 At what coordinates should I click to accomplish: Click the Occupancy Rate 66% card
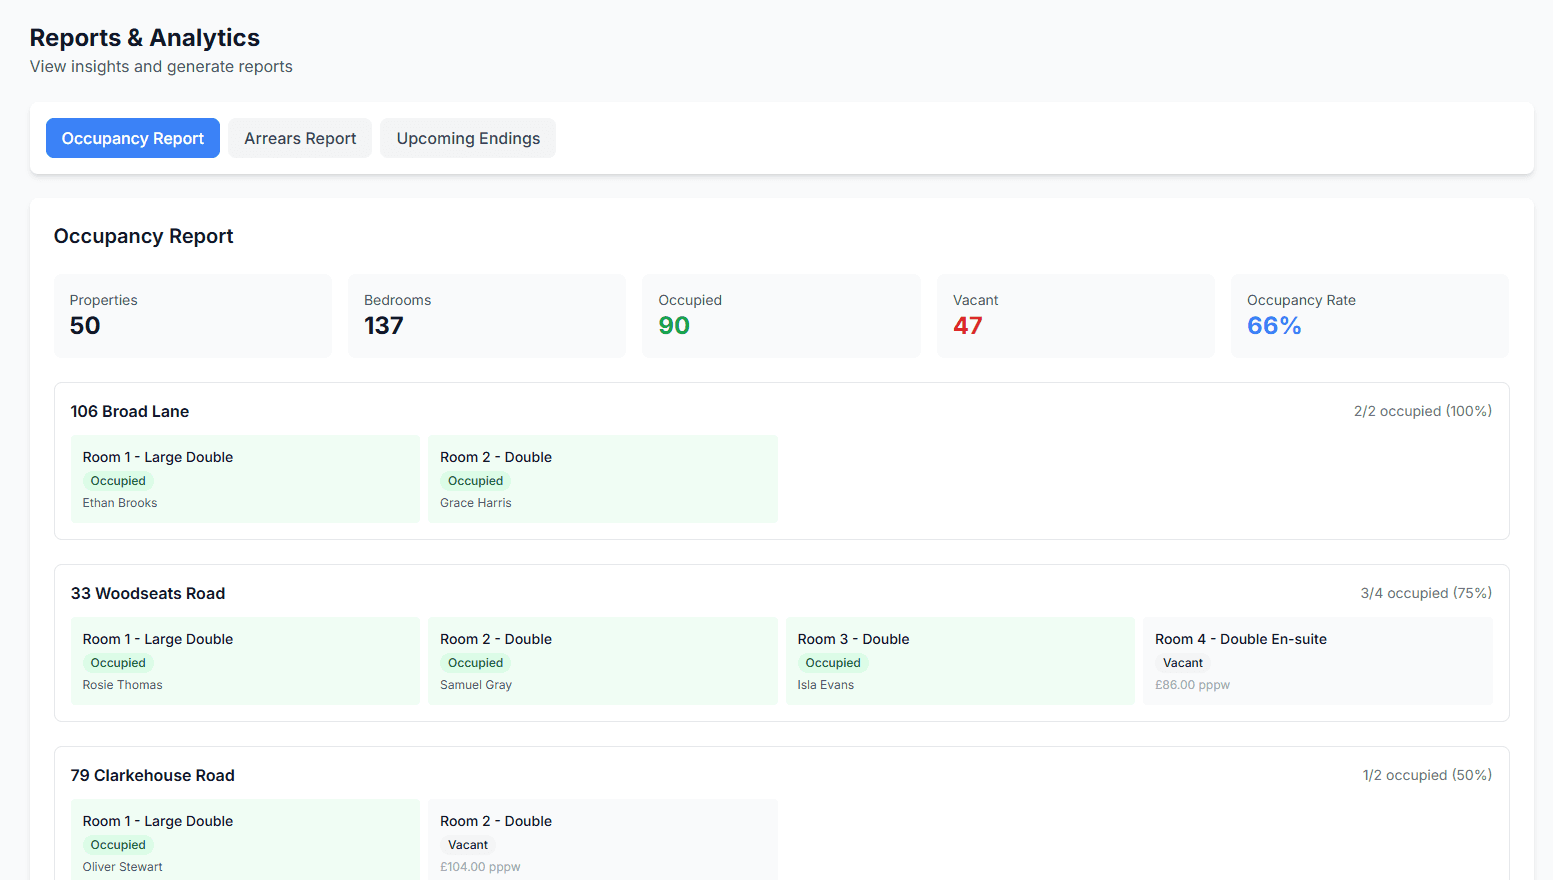point(1370,316)
